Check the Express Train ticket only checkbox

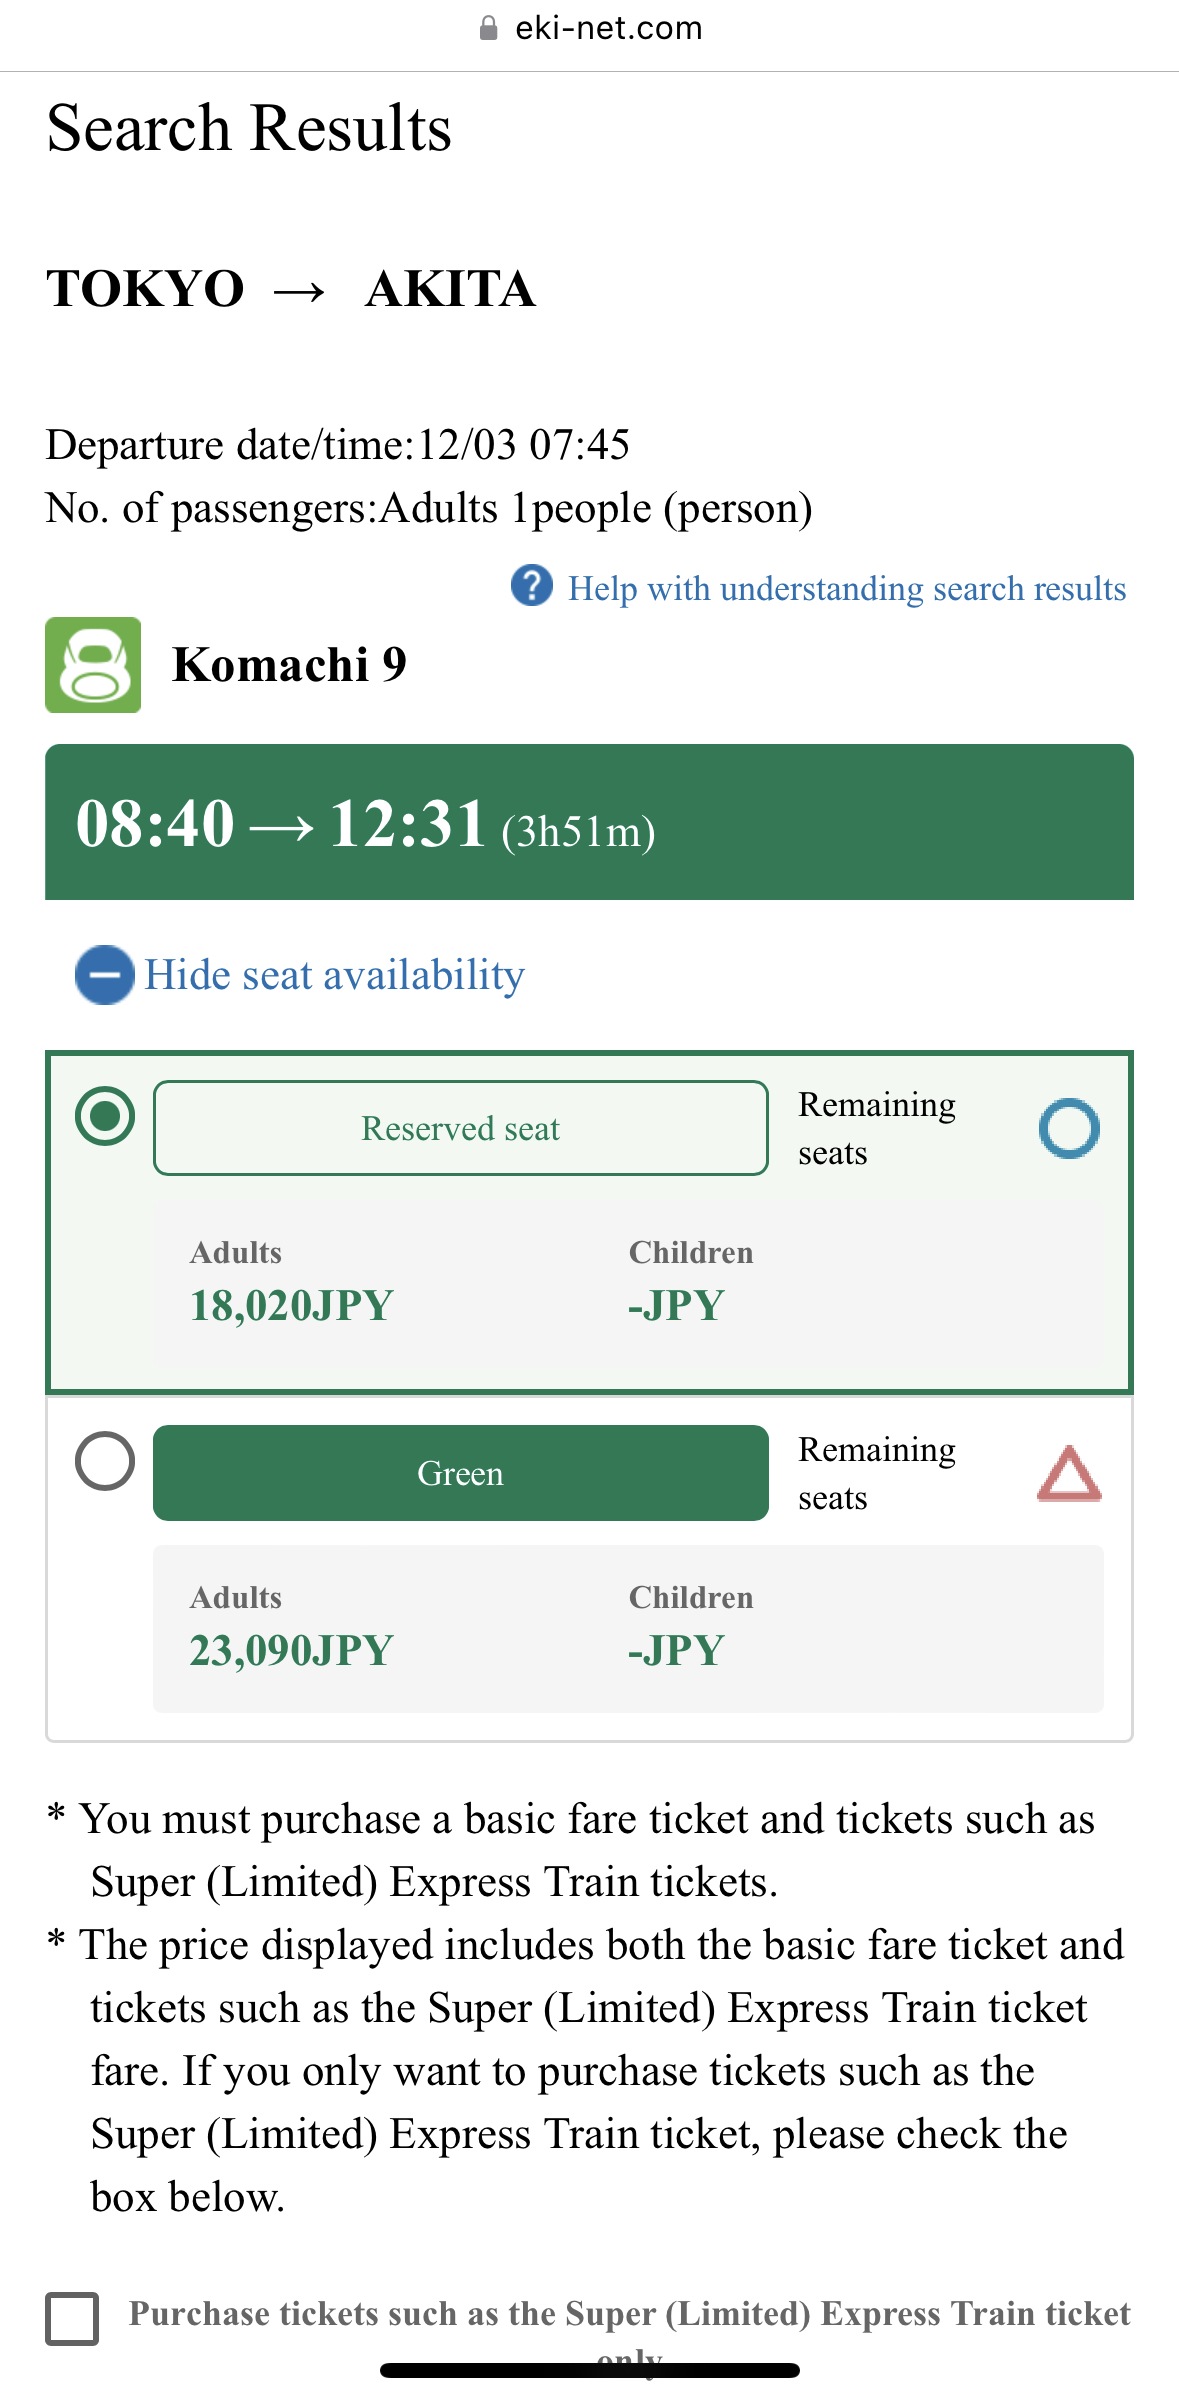[72, 2318]
